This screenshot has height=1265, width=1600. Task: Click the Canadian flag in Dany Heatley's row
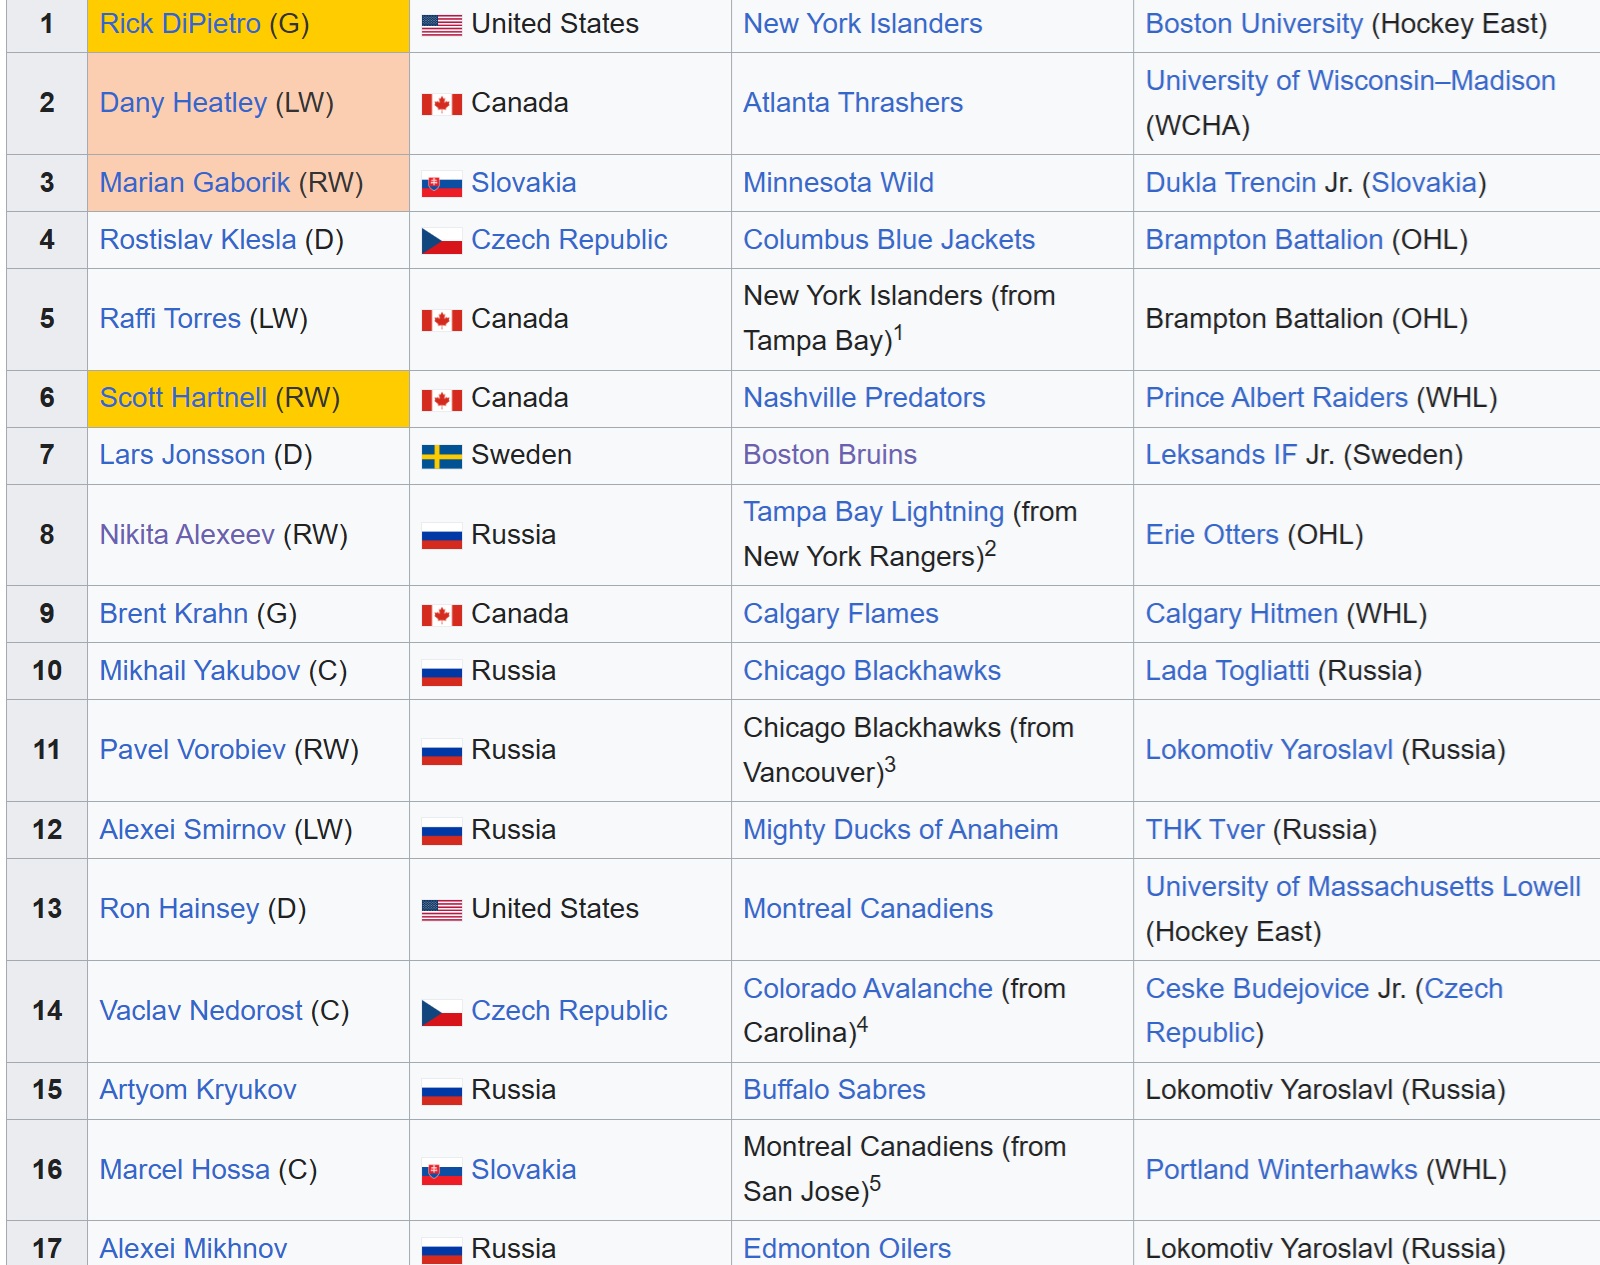(441, 104)
